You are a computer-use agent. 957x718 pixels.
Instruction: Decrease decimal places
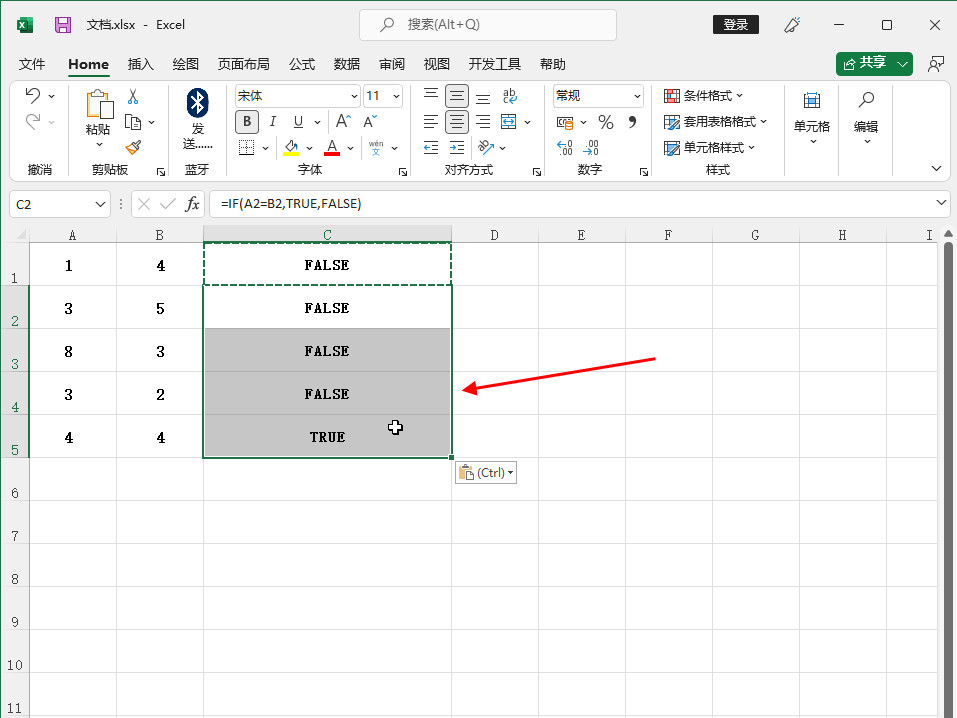(x=591, y=148)
